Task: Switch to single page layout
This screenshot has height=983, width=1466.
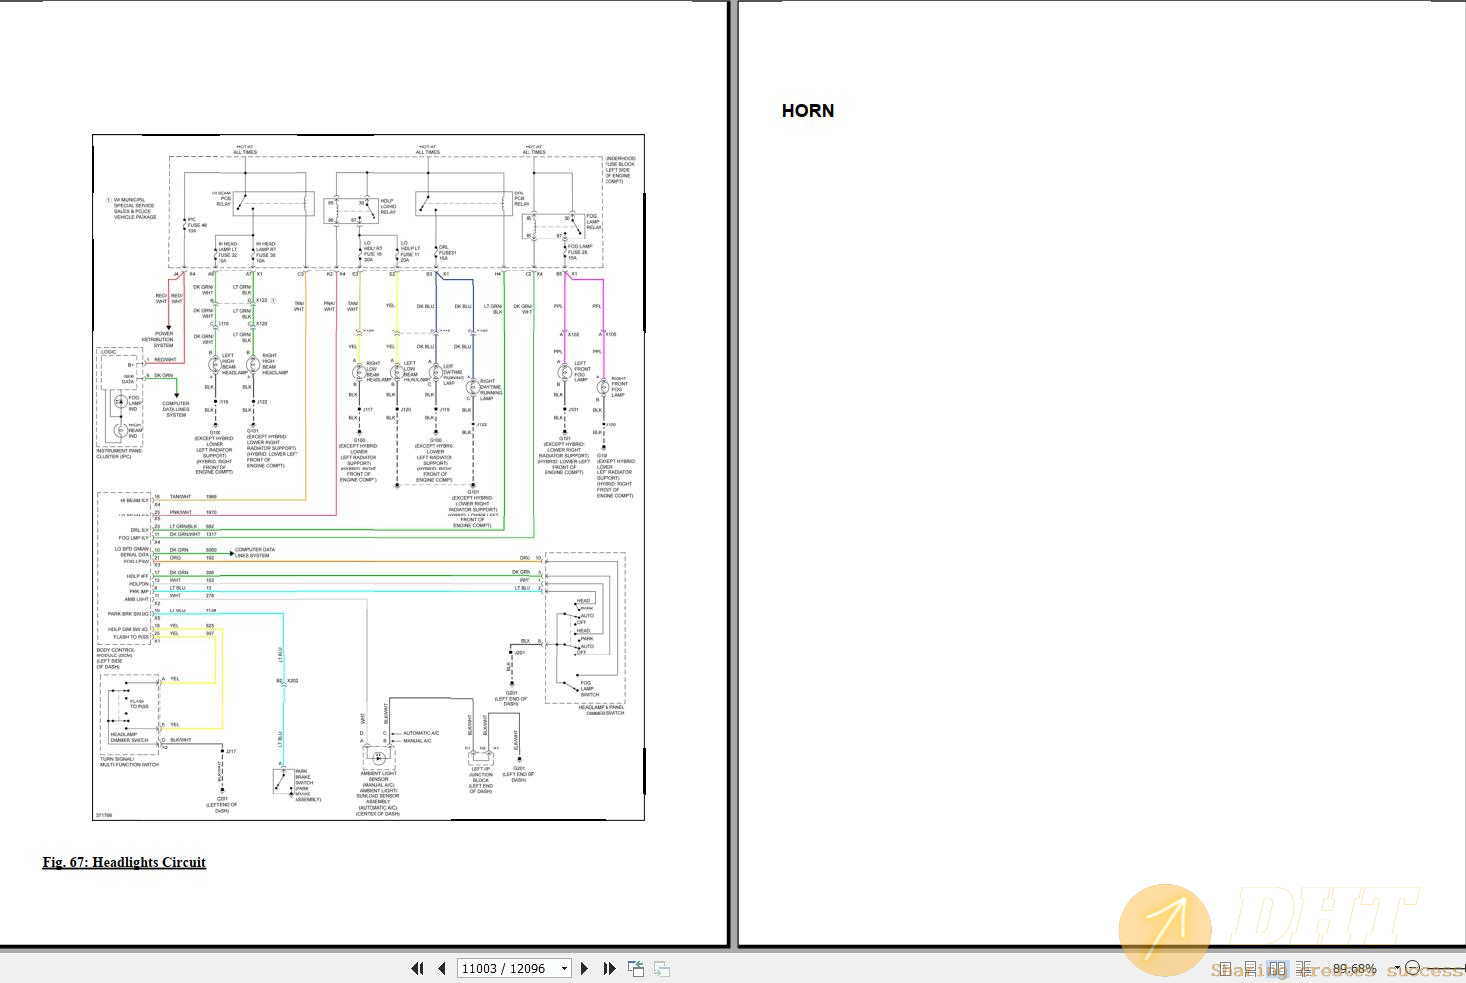Action: (x=1225, y=969)
